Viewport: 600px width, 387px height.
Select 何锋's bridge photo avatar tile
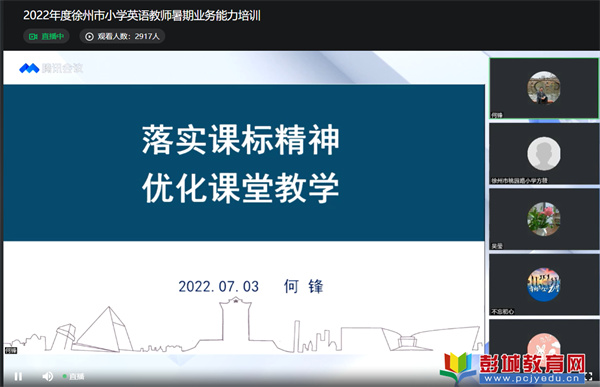click(544, 88)
